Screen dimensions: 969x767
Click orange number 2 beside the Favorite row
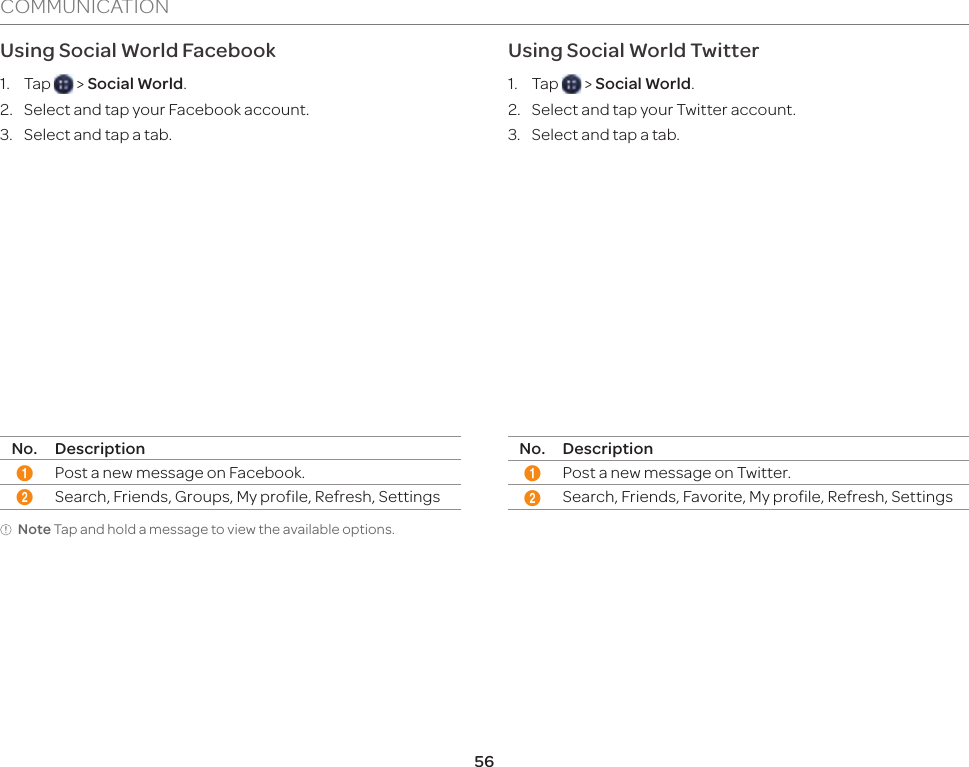point(532,498)
